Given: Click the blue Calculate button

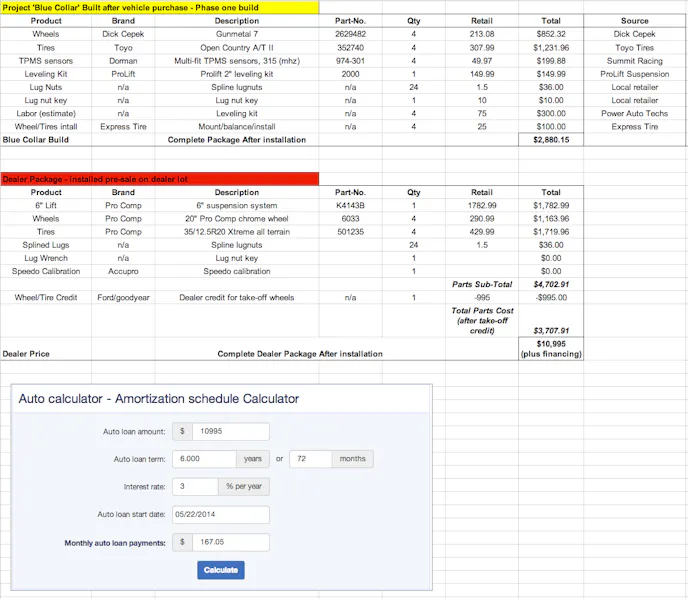Looking at the screenshot, I should pyautogui.click(x=221, y=570).
